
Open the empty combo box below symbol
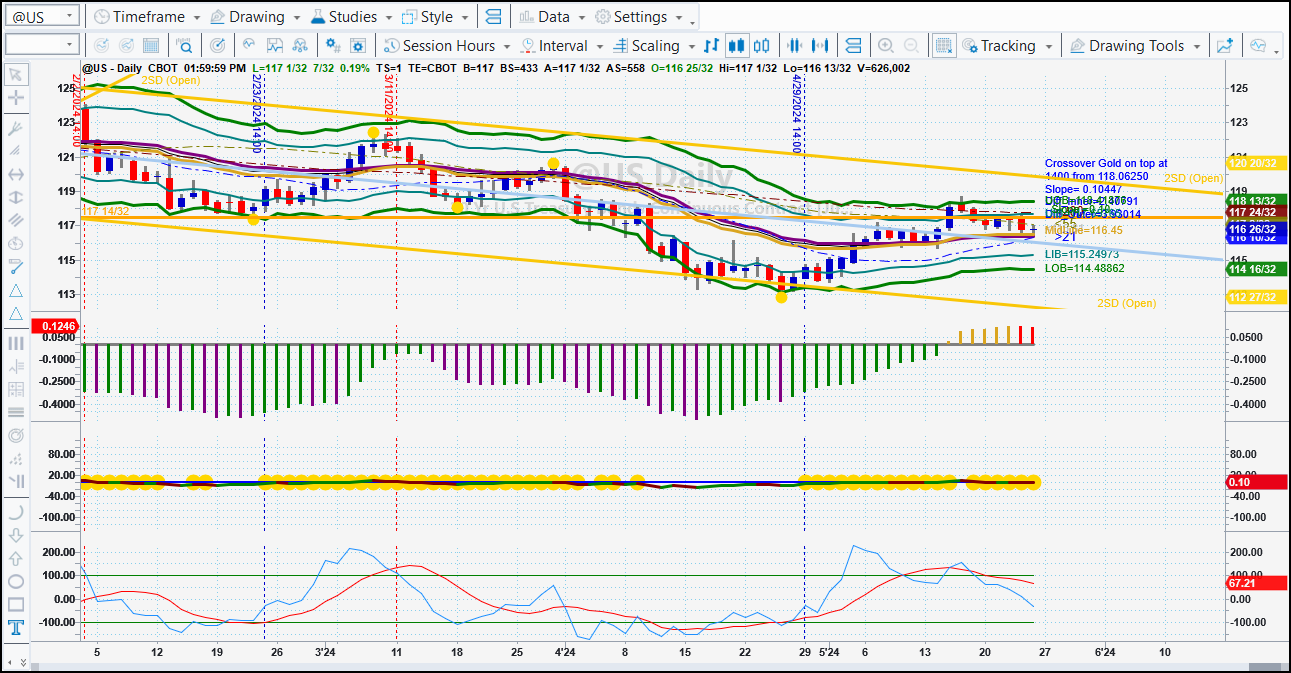42,45
